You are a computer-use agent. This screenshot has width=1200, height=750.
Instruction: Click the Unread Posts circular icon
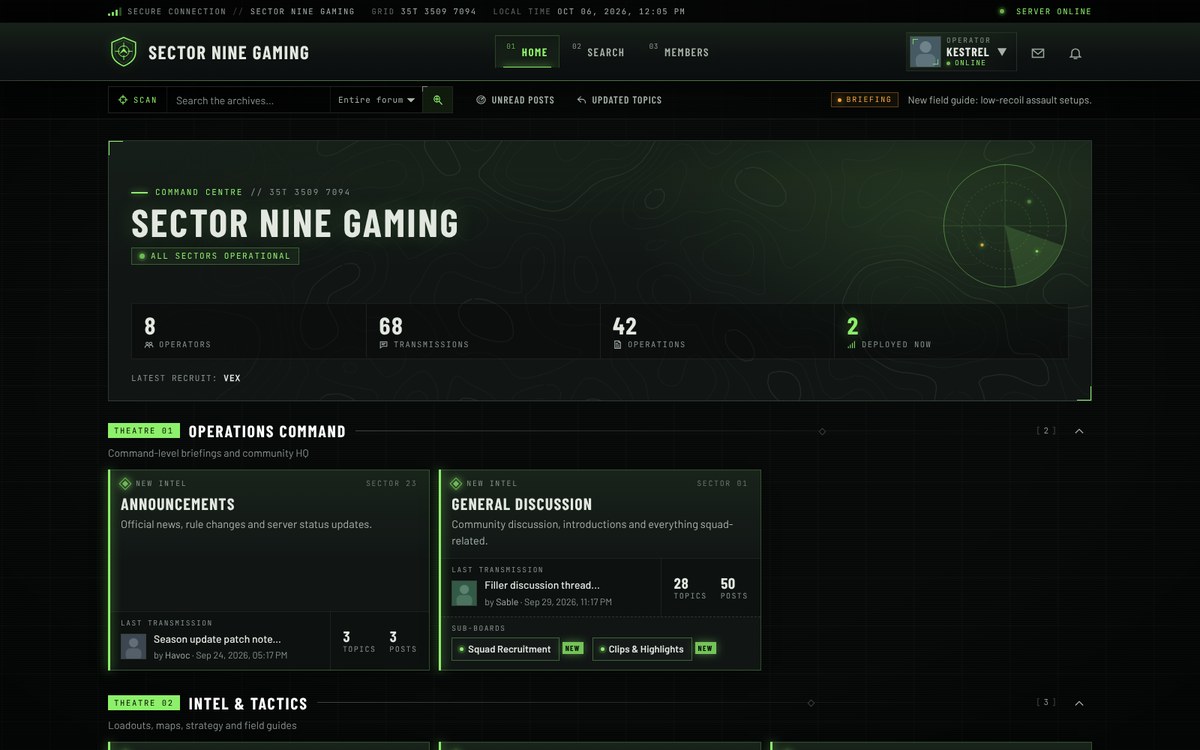click(x=481, y=100)
